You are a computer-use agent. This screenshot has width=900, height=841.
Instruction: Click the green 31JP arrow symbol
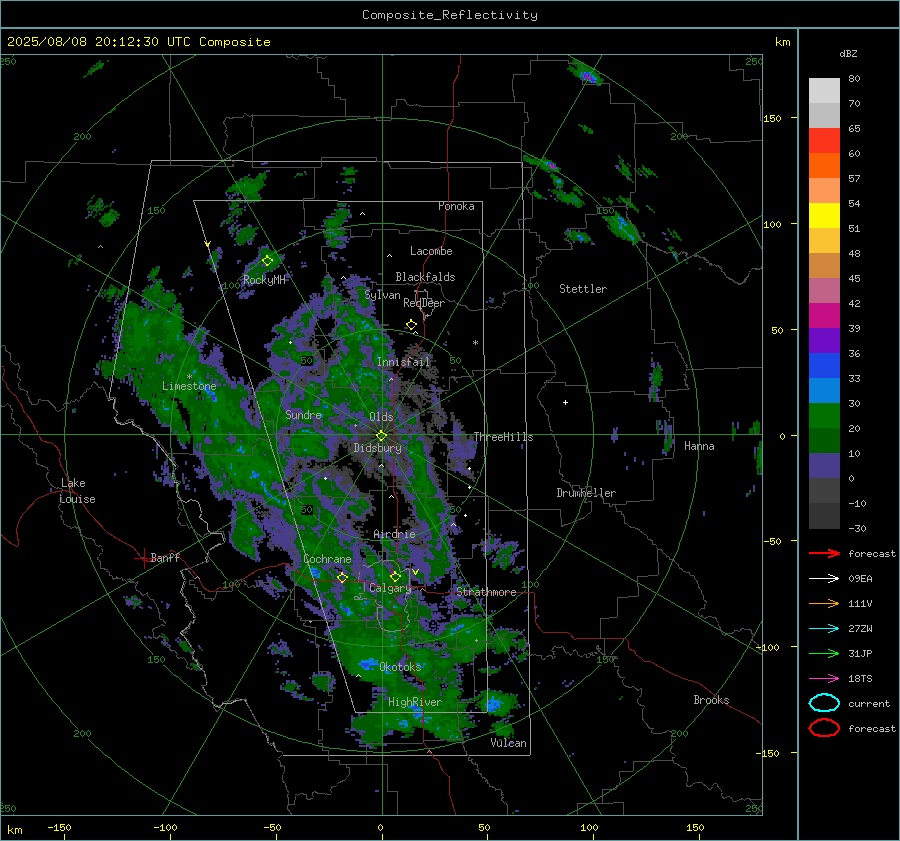(824, 653)
